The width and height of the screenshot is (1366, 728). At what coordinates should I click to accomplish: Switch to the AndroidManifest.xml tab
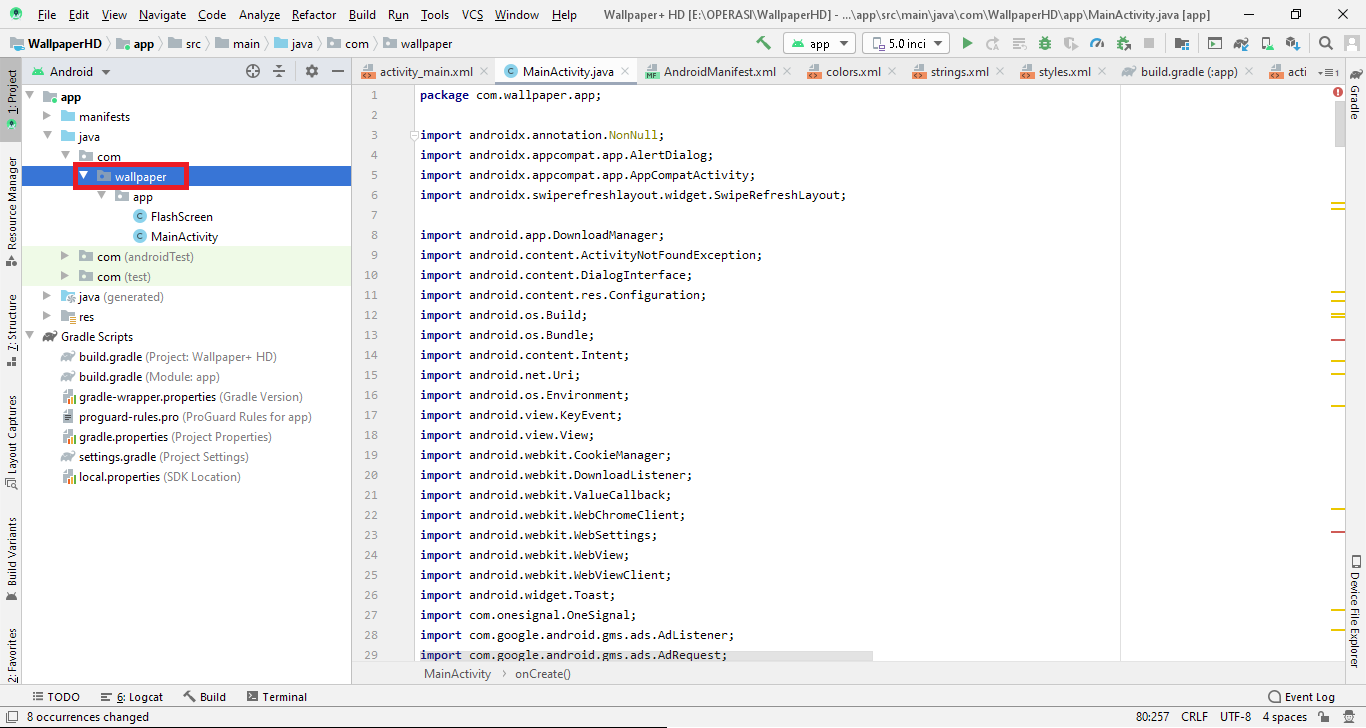point(719,72)
